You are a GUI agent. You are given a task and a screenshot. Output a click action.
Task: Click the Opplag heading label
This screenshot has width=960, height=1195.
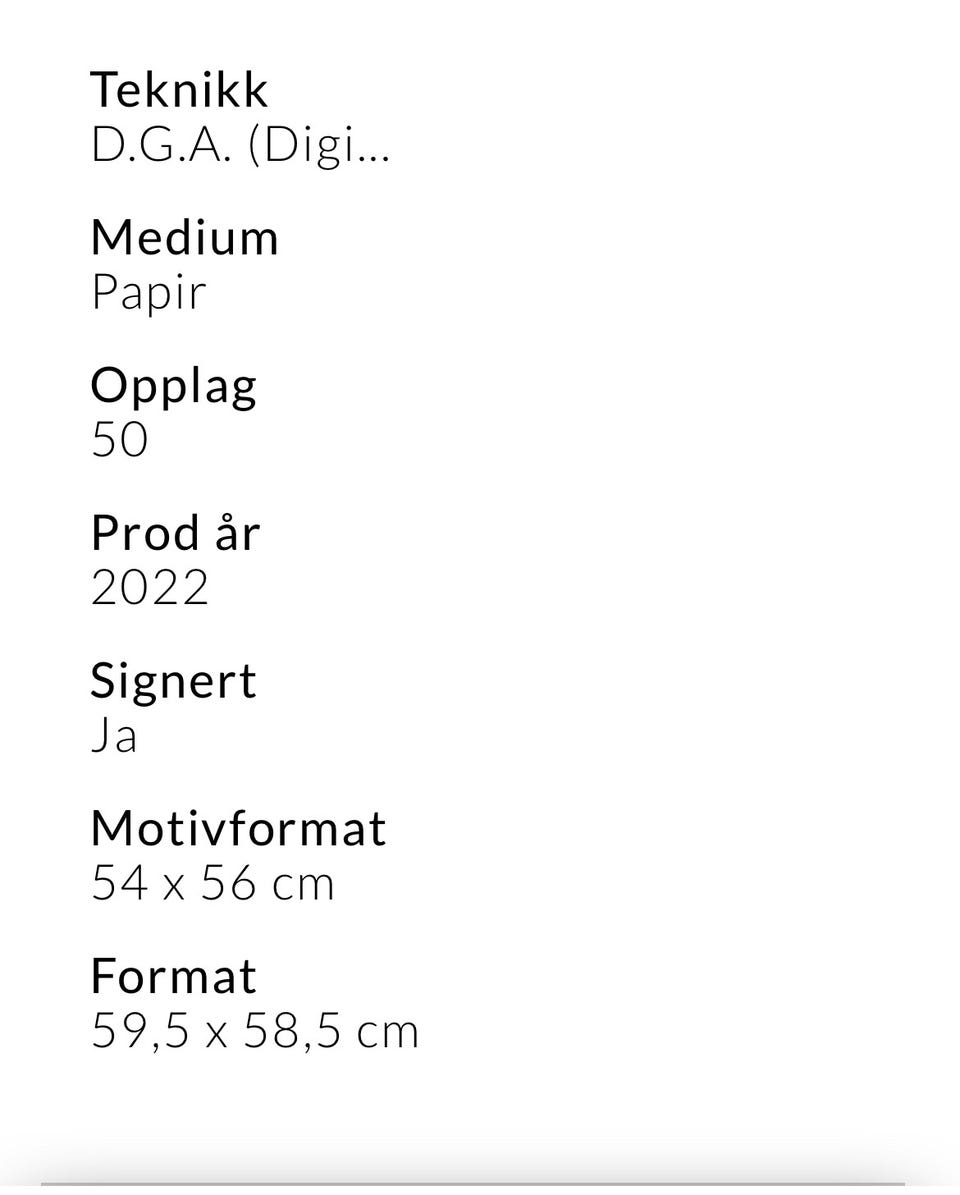coord(174,386)
